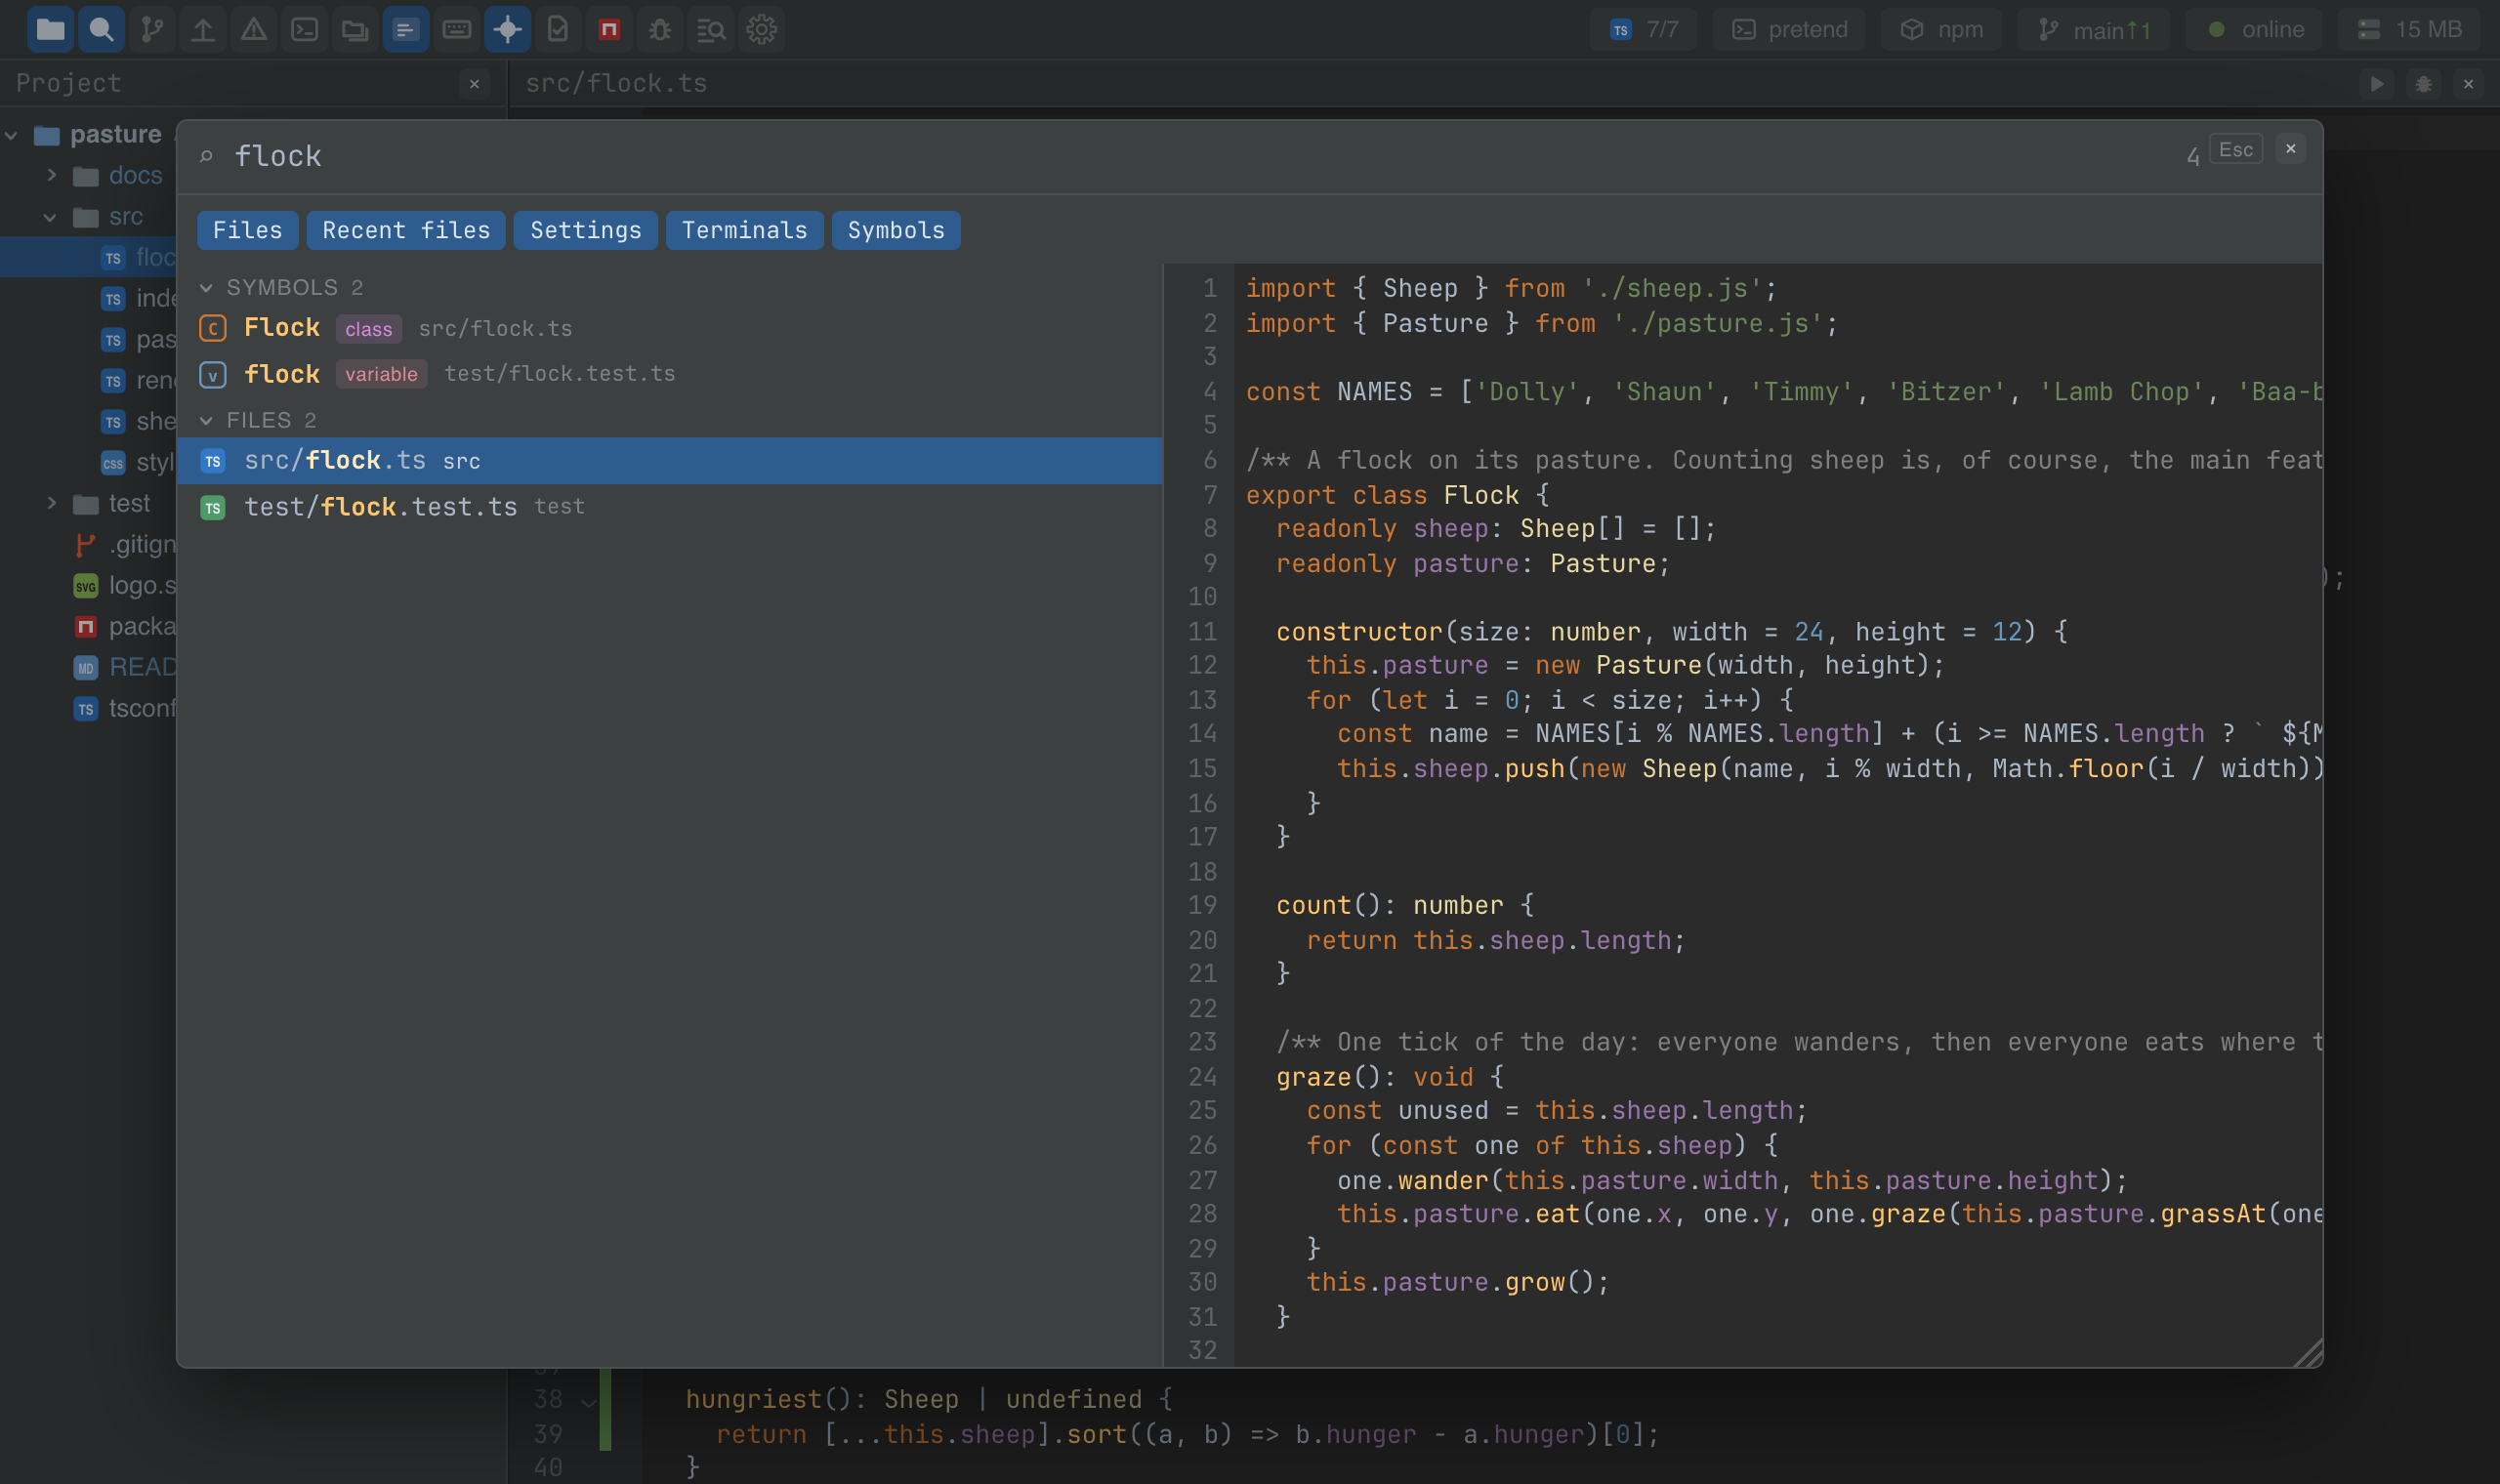Toggle the Files search filter
This screenshot has height=1484, width=2500.
click(x=247, y=230)
